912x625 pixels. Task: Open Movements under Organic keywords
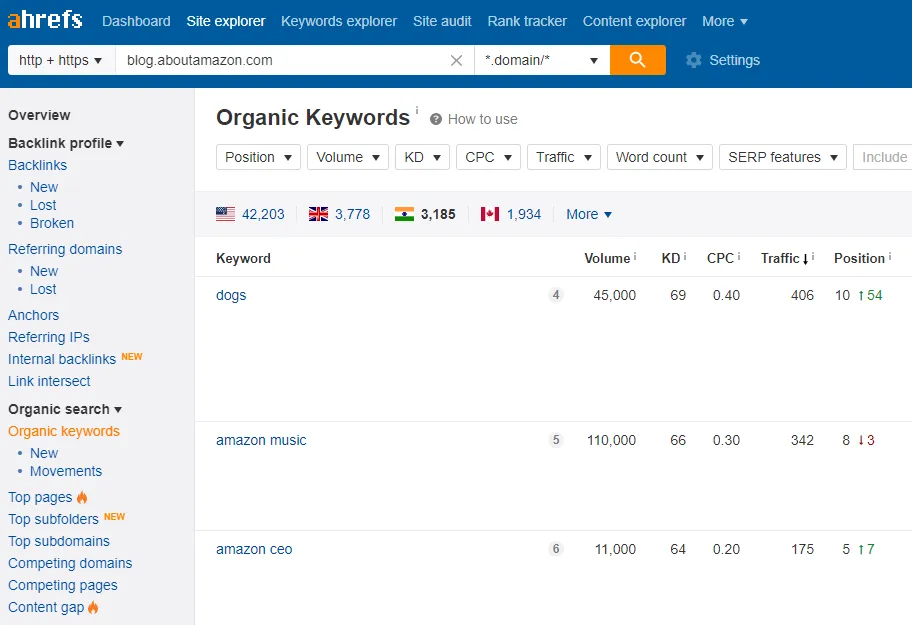(x=66, y=471)
